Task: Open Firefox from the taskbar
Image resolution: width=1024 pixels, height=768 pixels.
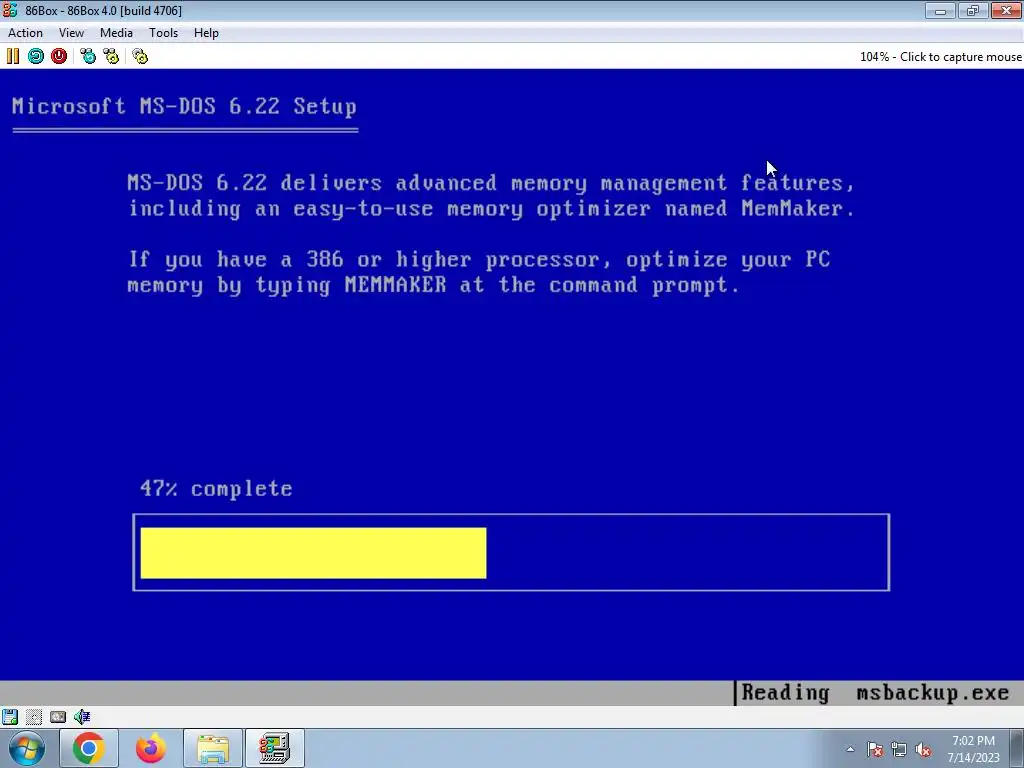Action: [151, 748]
